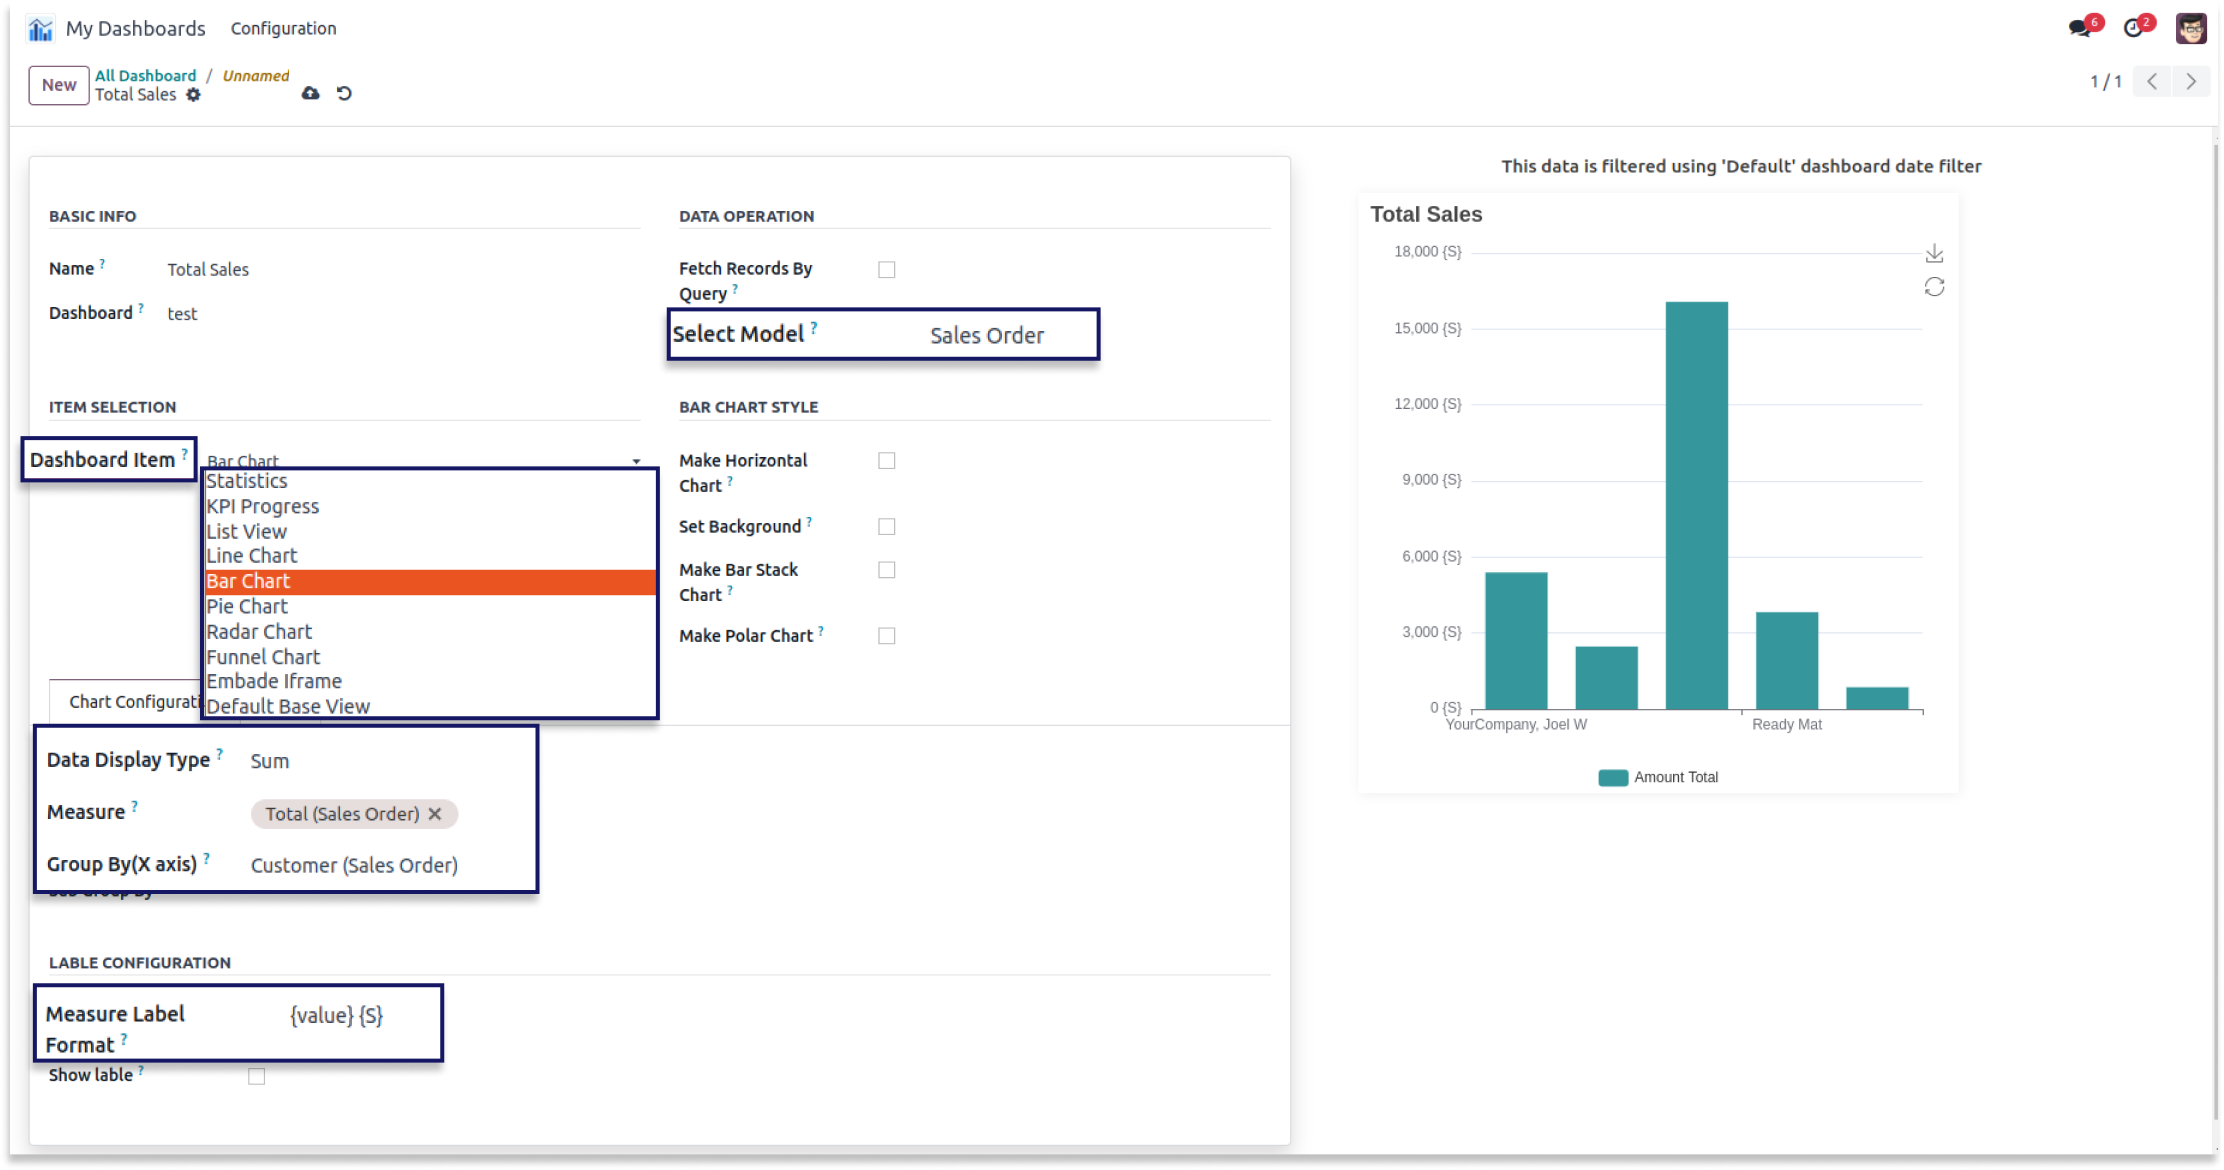Viewport: 2224px width, 1170px height.
Task: Click the New button
Action: [58, 85]
